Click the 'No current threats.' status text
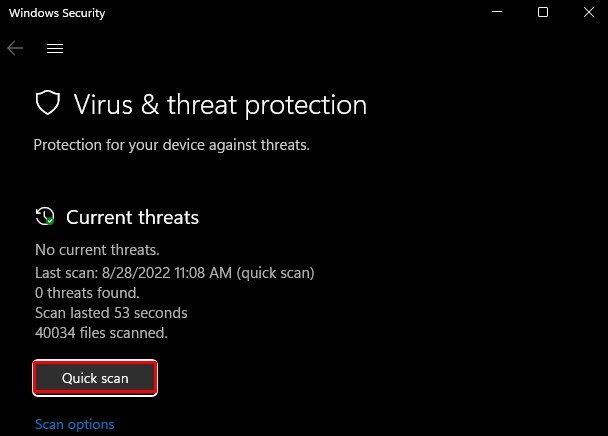This screenshot has height=436, width=608. click(x=97, y=250)
